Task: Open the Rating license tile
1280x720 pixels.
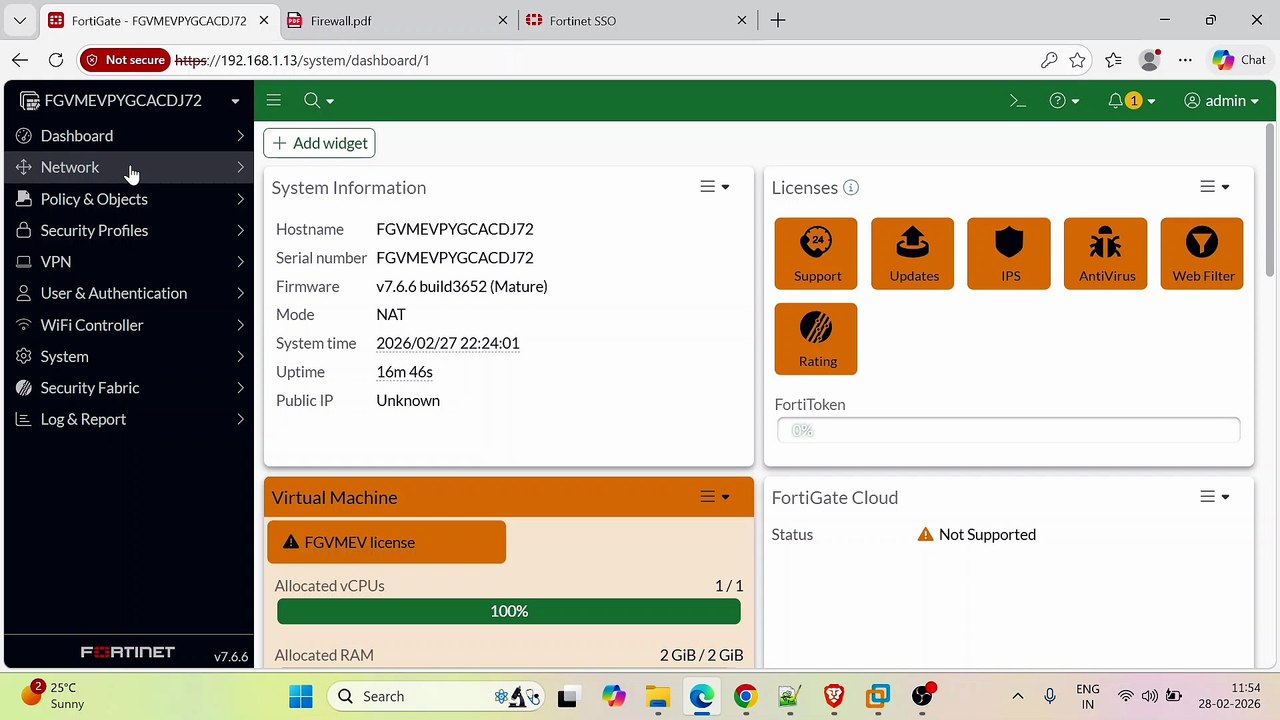Action: (x=816, y=339)
